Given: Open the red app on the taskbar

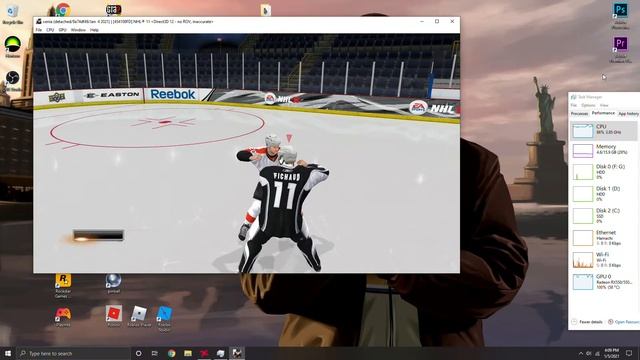Looking at the screenshot, I should click(x=204, y=353).
